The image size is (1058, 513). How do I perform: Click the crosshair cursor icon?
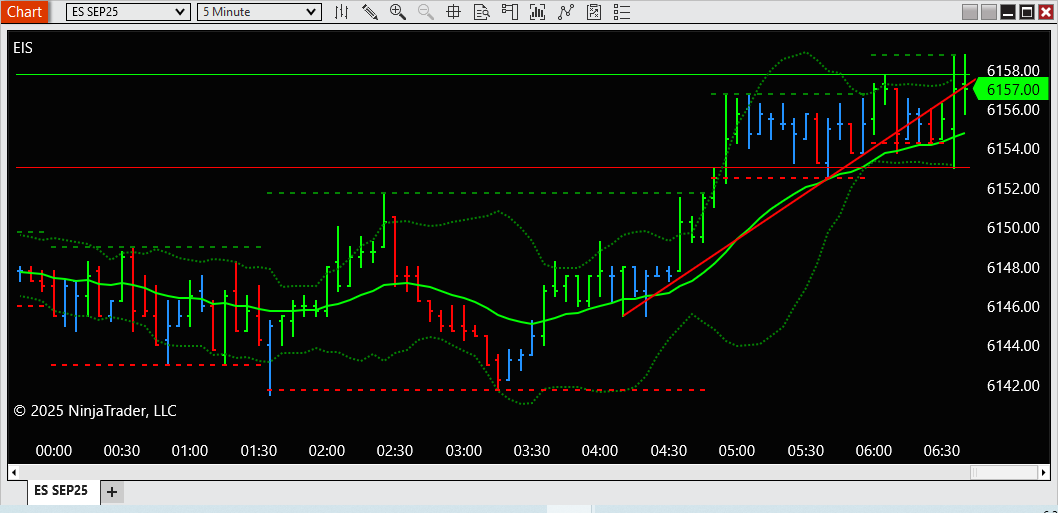[x=453, y=11]
